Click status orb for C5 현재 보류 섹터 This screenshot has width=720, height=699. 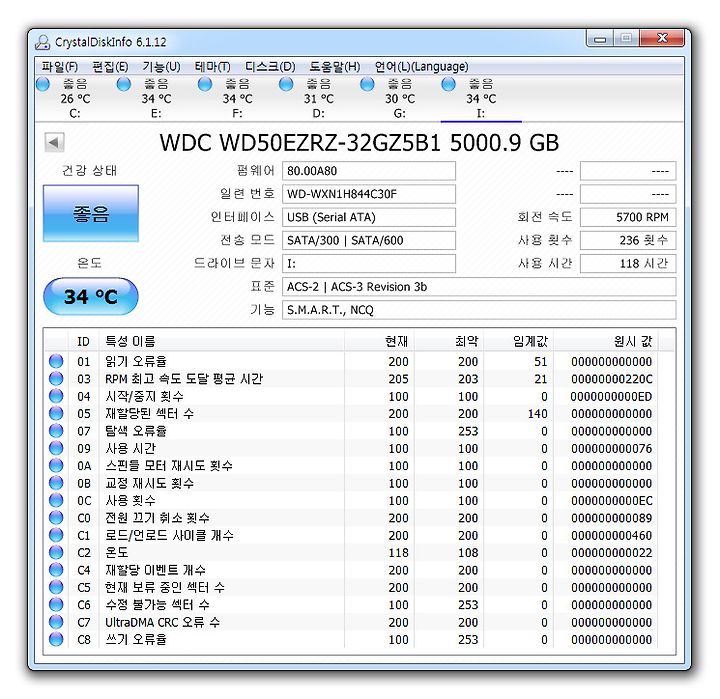[56, 587]
